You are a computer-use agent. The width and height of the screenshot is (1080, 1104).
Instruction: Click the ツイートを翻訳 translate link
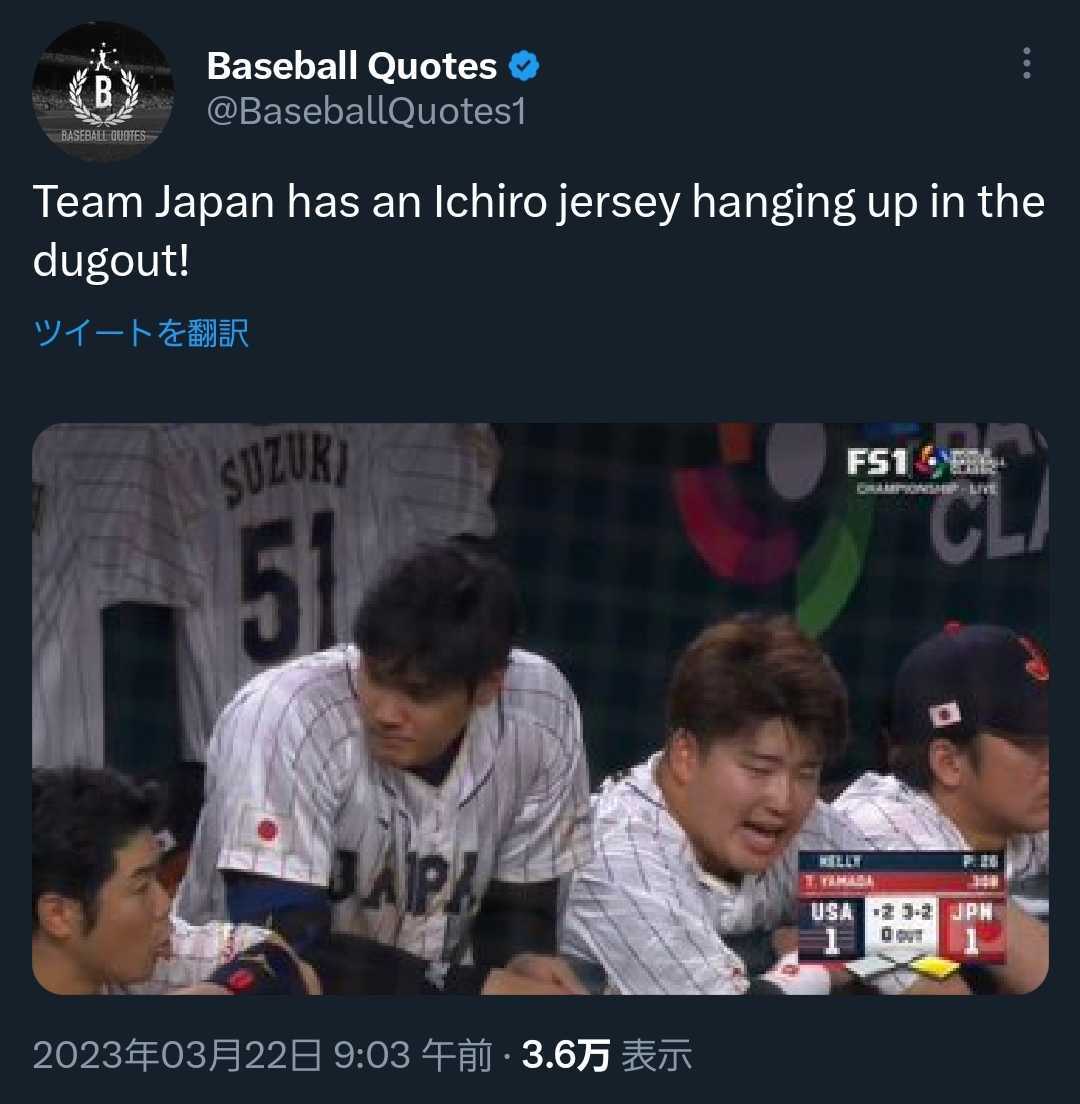coord(141,332)
